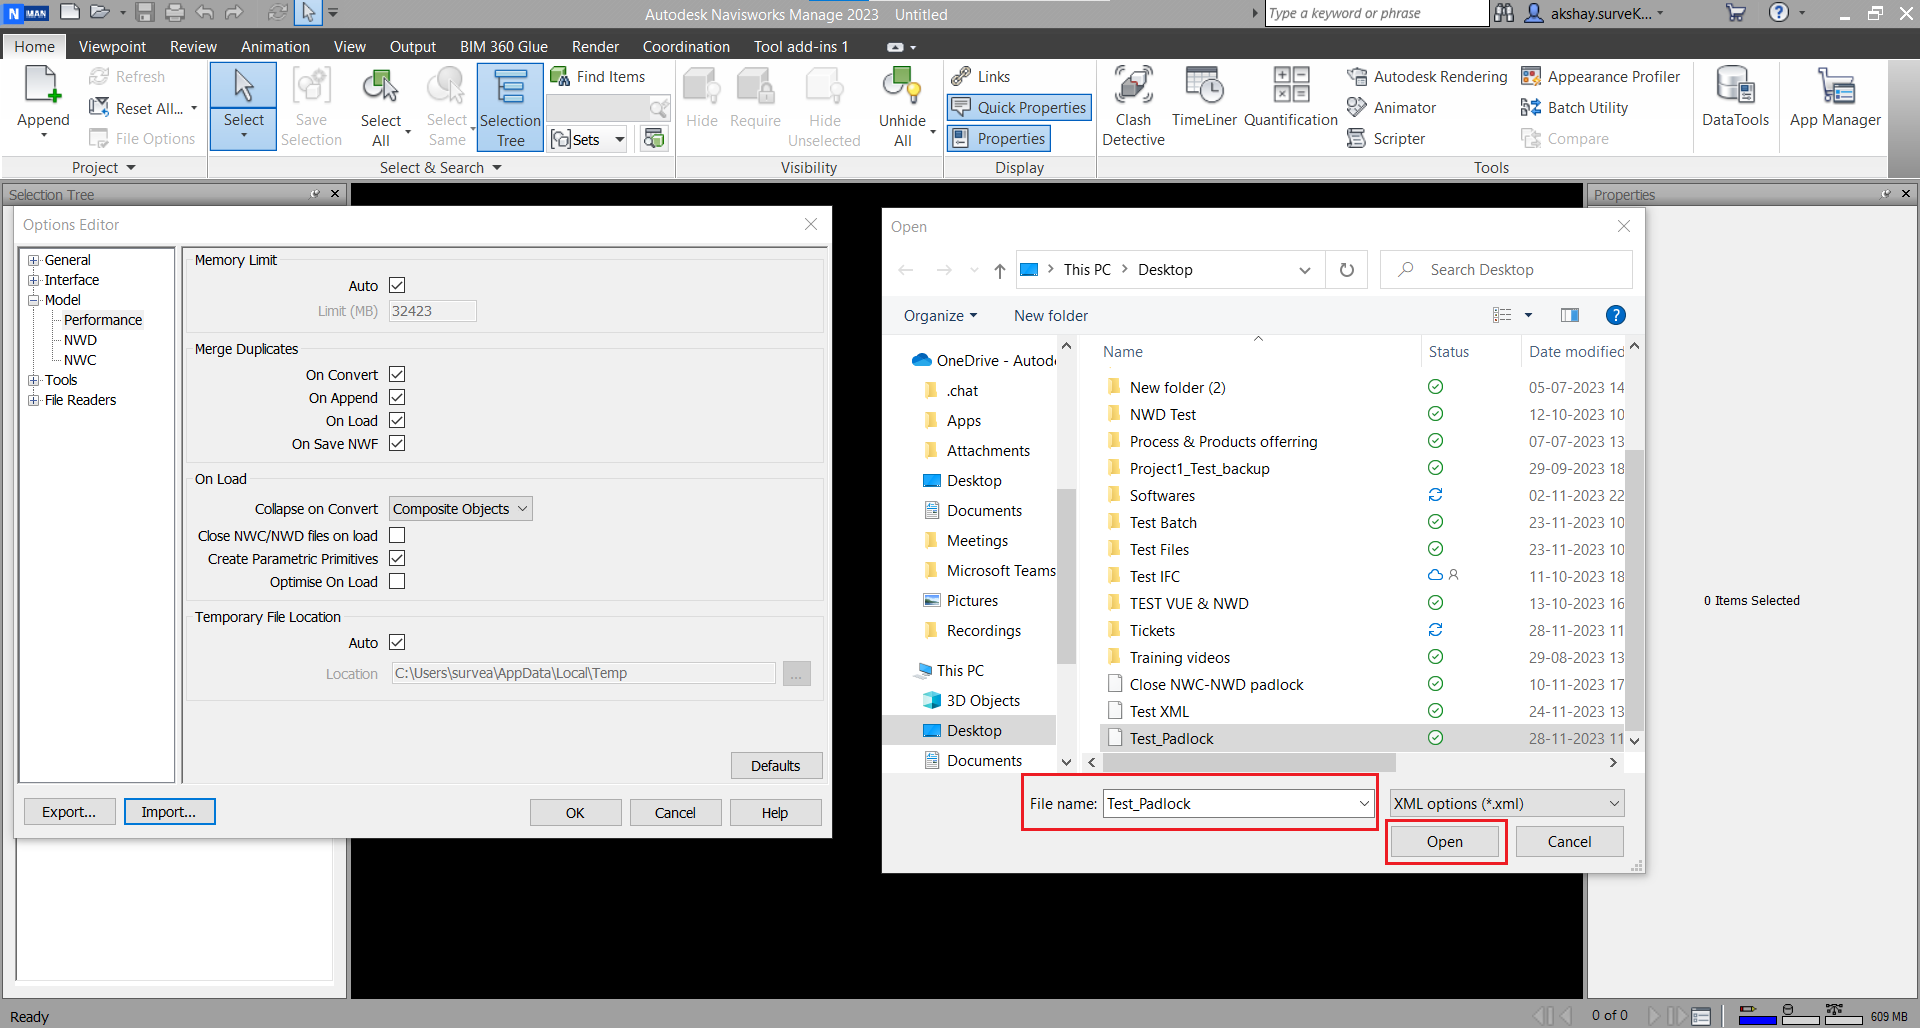Image resolution: width=1920 pixels, height=1028 pixels.
Task: Select the Test XML file
Action: (1159, 712)
